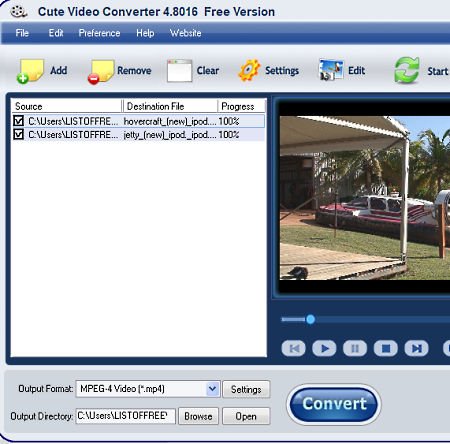450x444 pixels.
Task: Open the Help menu
Action: point(145,33)
